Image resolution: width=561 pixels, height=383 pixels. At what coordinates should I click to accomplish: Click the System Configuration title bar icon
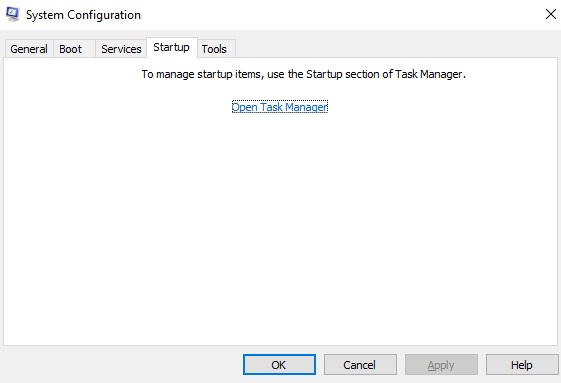click(x=13, y=15)
